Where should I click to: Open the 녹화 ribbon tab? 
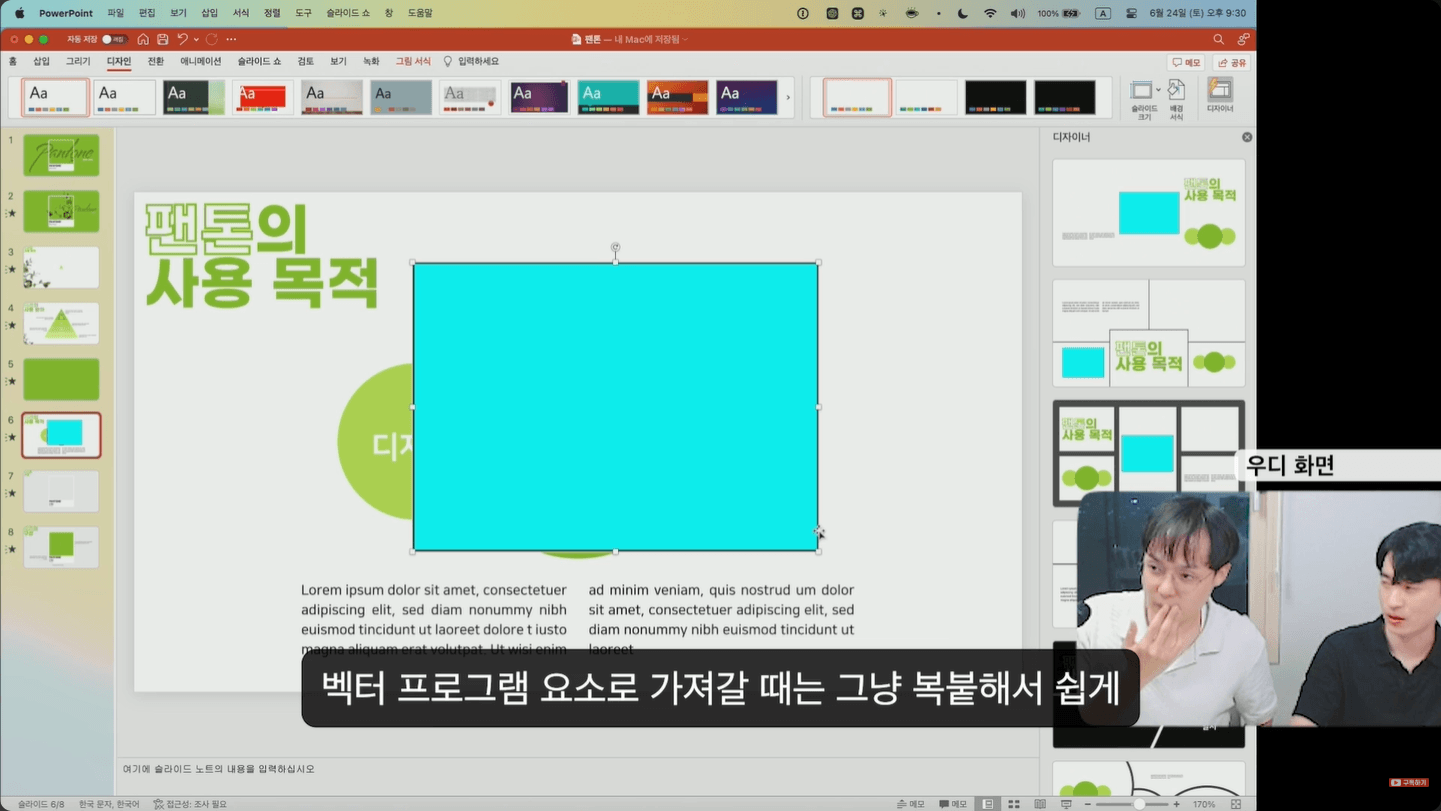pos(371,61)
